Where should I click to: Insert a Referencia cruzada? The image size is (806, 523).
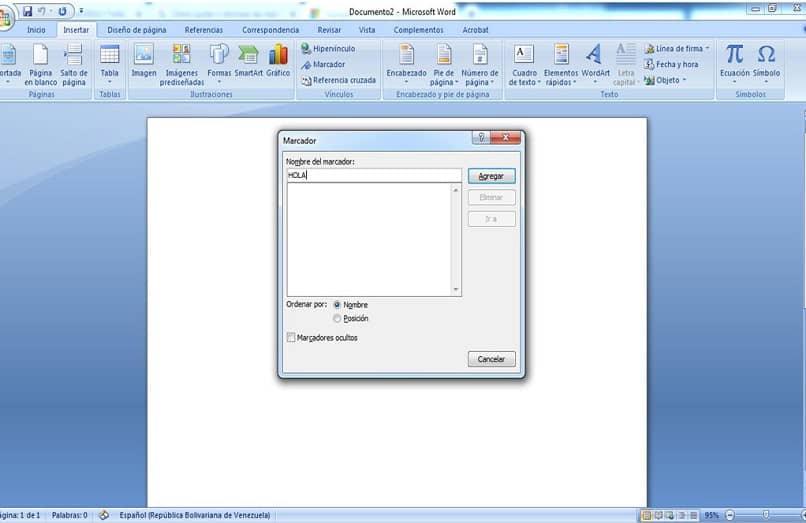339,80
